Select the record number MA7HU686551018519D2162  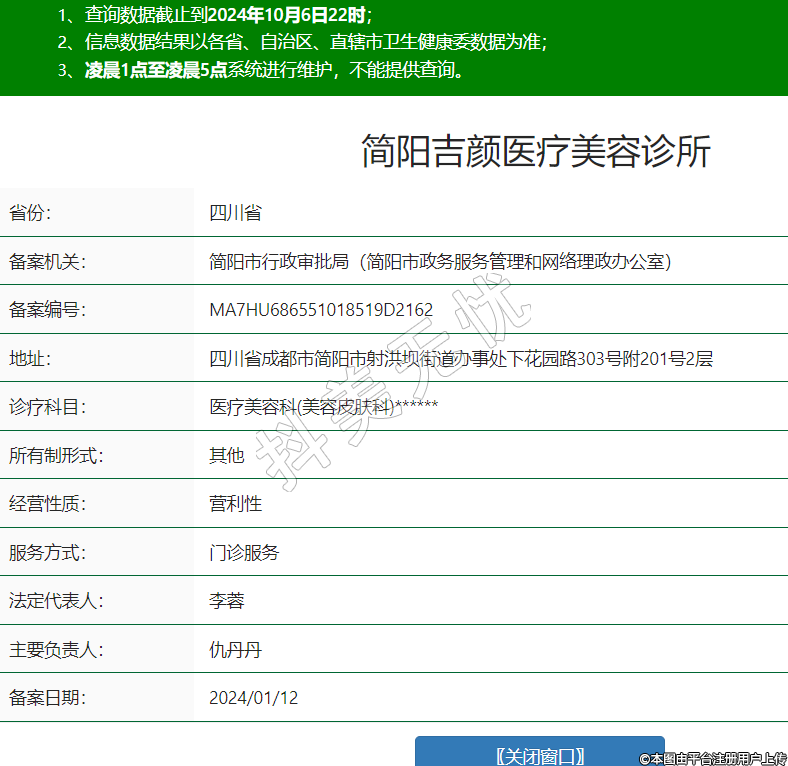point(321,310)
